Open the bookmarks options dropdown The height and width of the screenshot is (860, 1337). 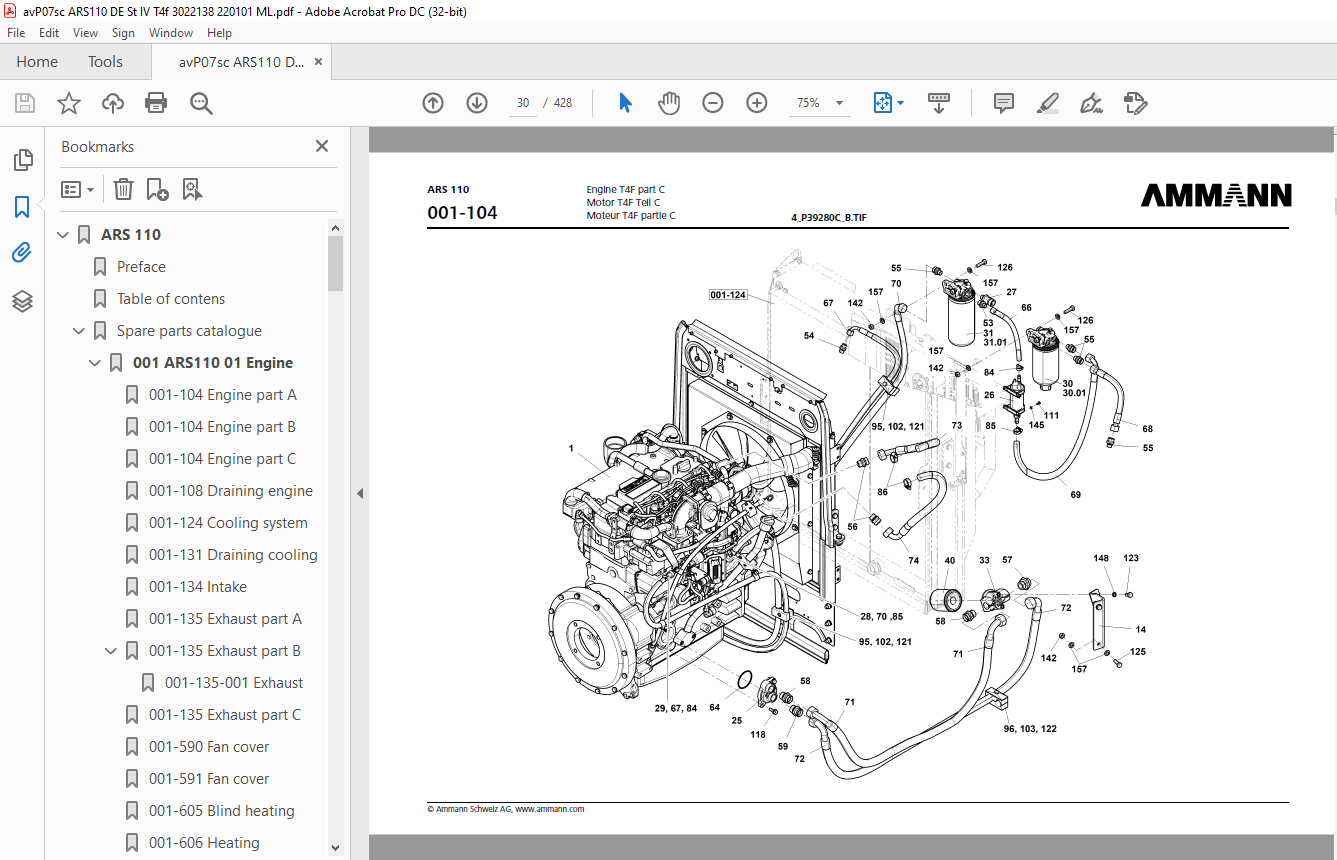pos(78,189)
